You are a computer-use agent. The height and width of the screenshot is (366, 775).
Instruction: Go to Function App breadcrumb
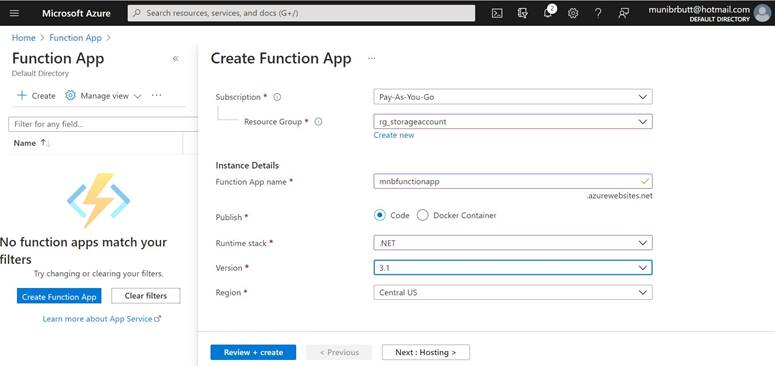(x=75, y=38)
